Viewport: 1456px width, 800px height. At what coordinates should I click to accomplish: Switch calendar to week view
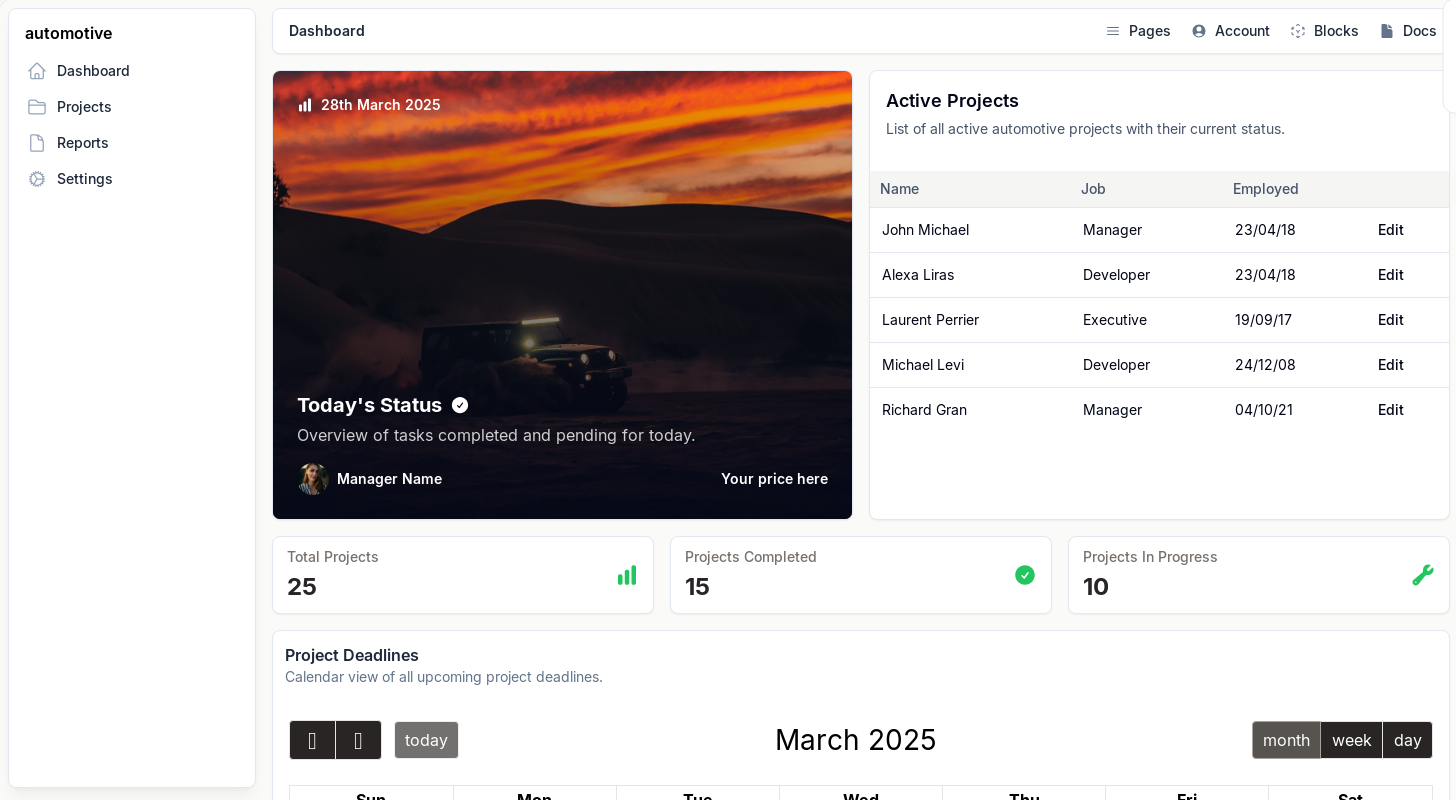coord(1351,740)
